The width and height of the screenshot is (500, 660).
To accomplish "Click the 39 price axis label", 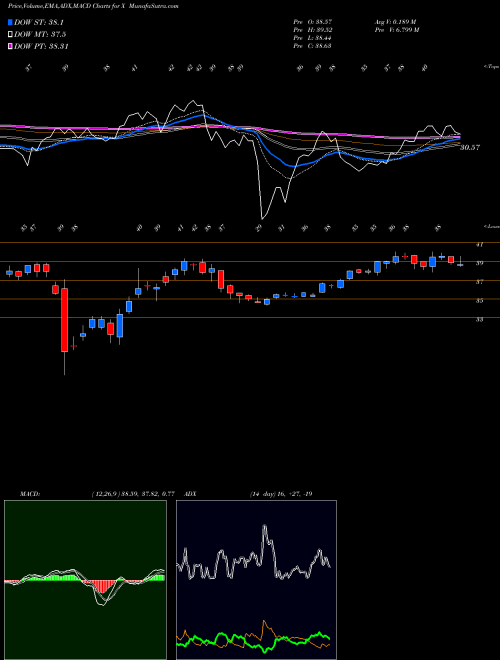I will 479,263.
